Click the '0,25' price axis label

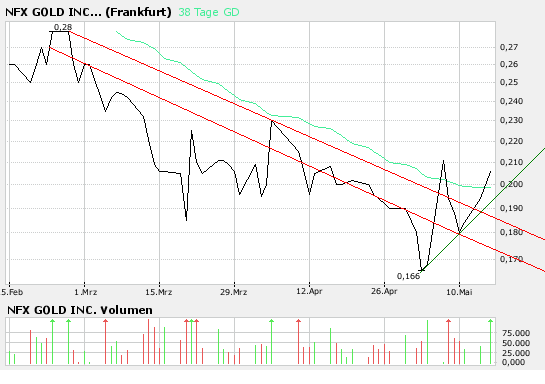(x=509, y=82)
